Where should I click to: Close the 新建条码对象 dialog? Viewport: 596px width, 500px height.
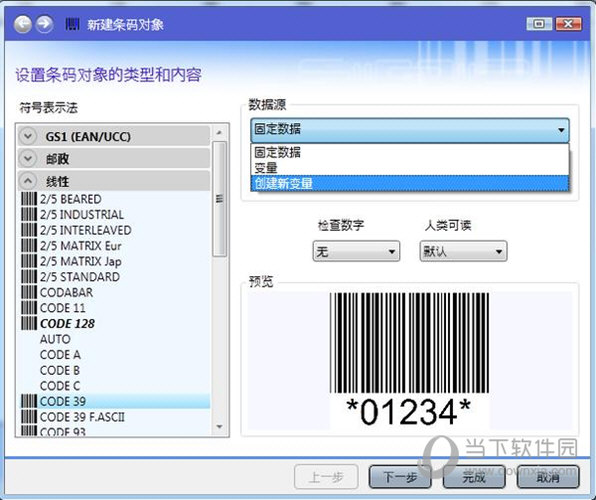point(568,24)
